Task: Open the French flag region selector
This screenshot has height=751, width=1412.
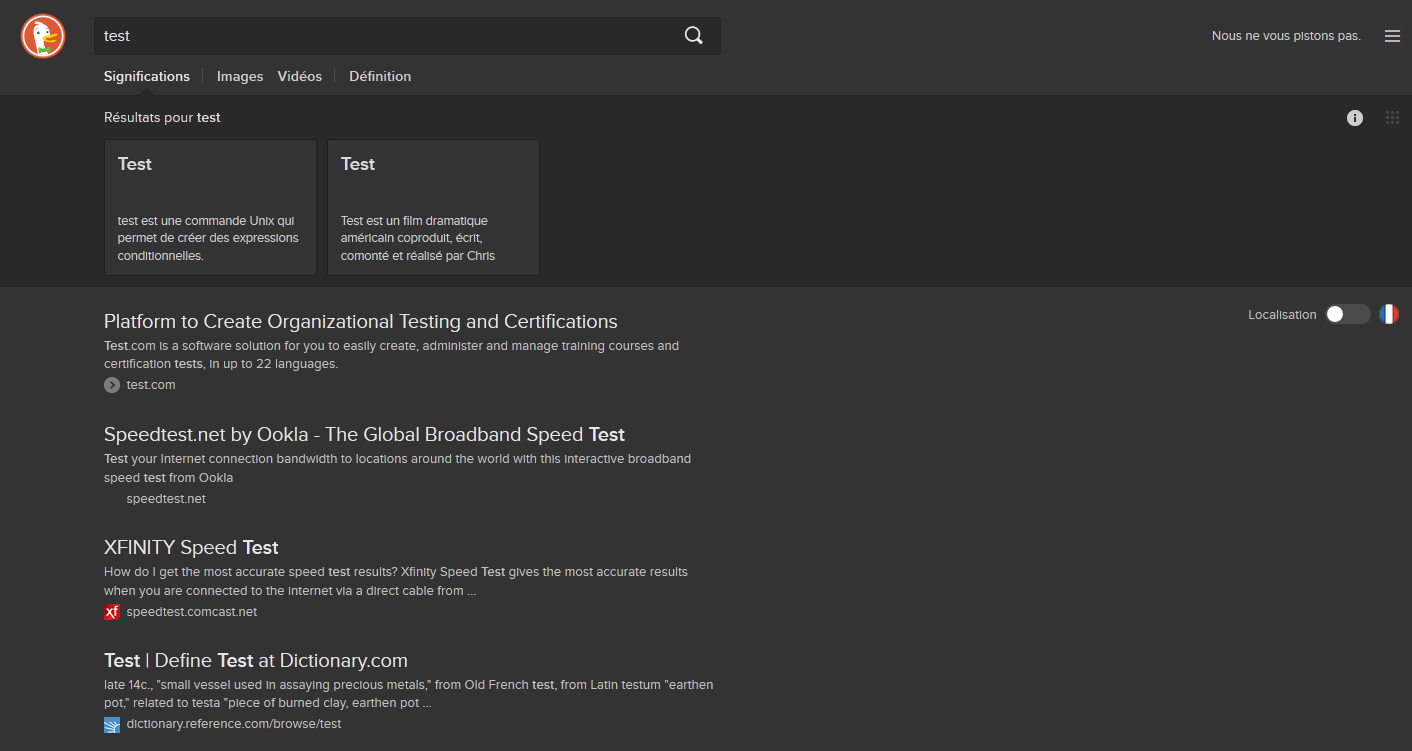Action: point(1388,314)
